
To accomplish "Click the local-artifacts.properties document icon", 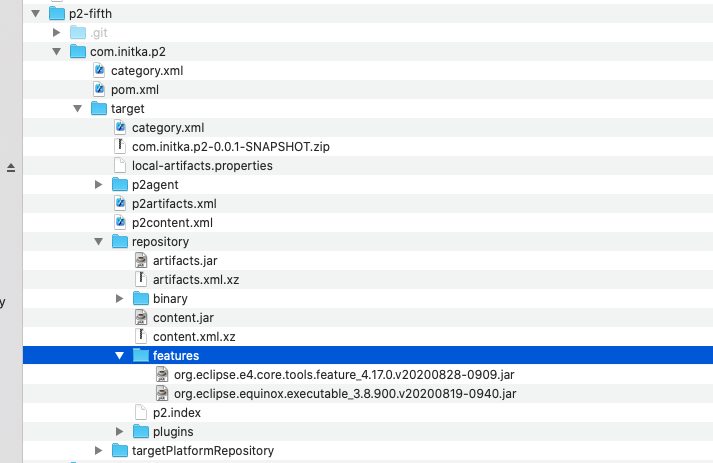I will pos(120,166).
